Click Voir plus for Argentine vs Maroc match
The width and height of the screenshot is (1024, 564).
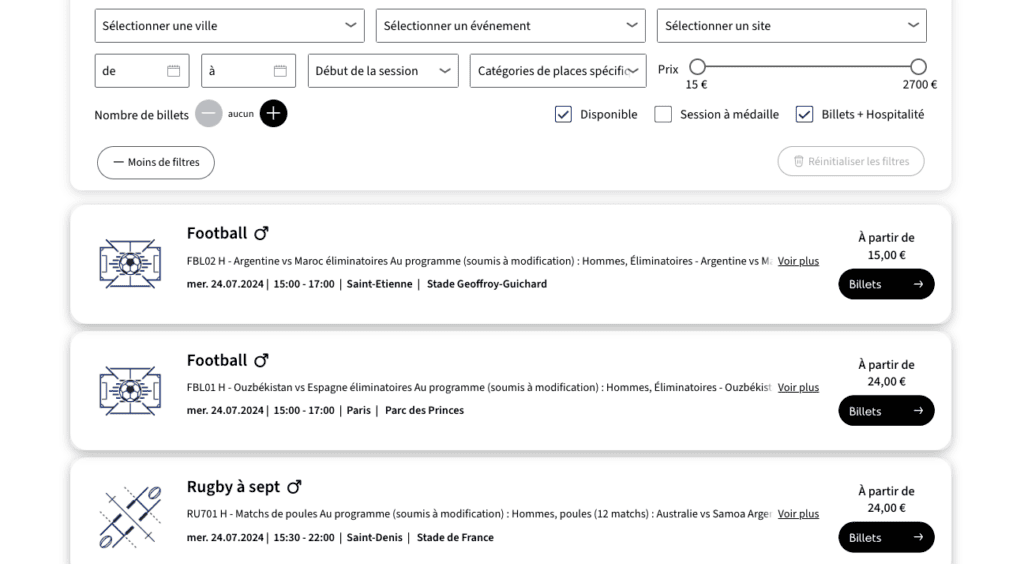click(798, 261)
